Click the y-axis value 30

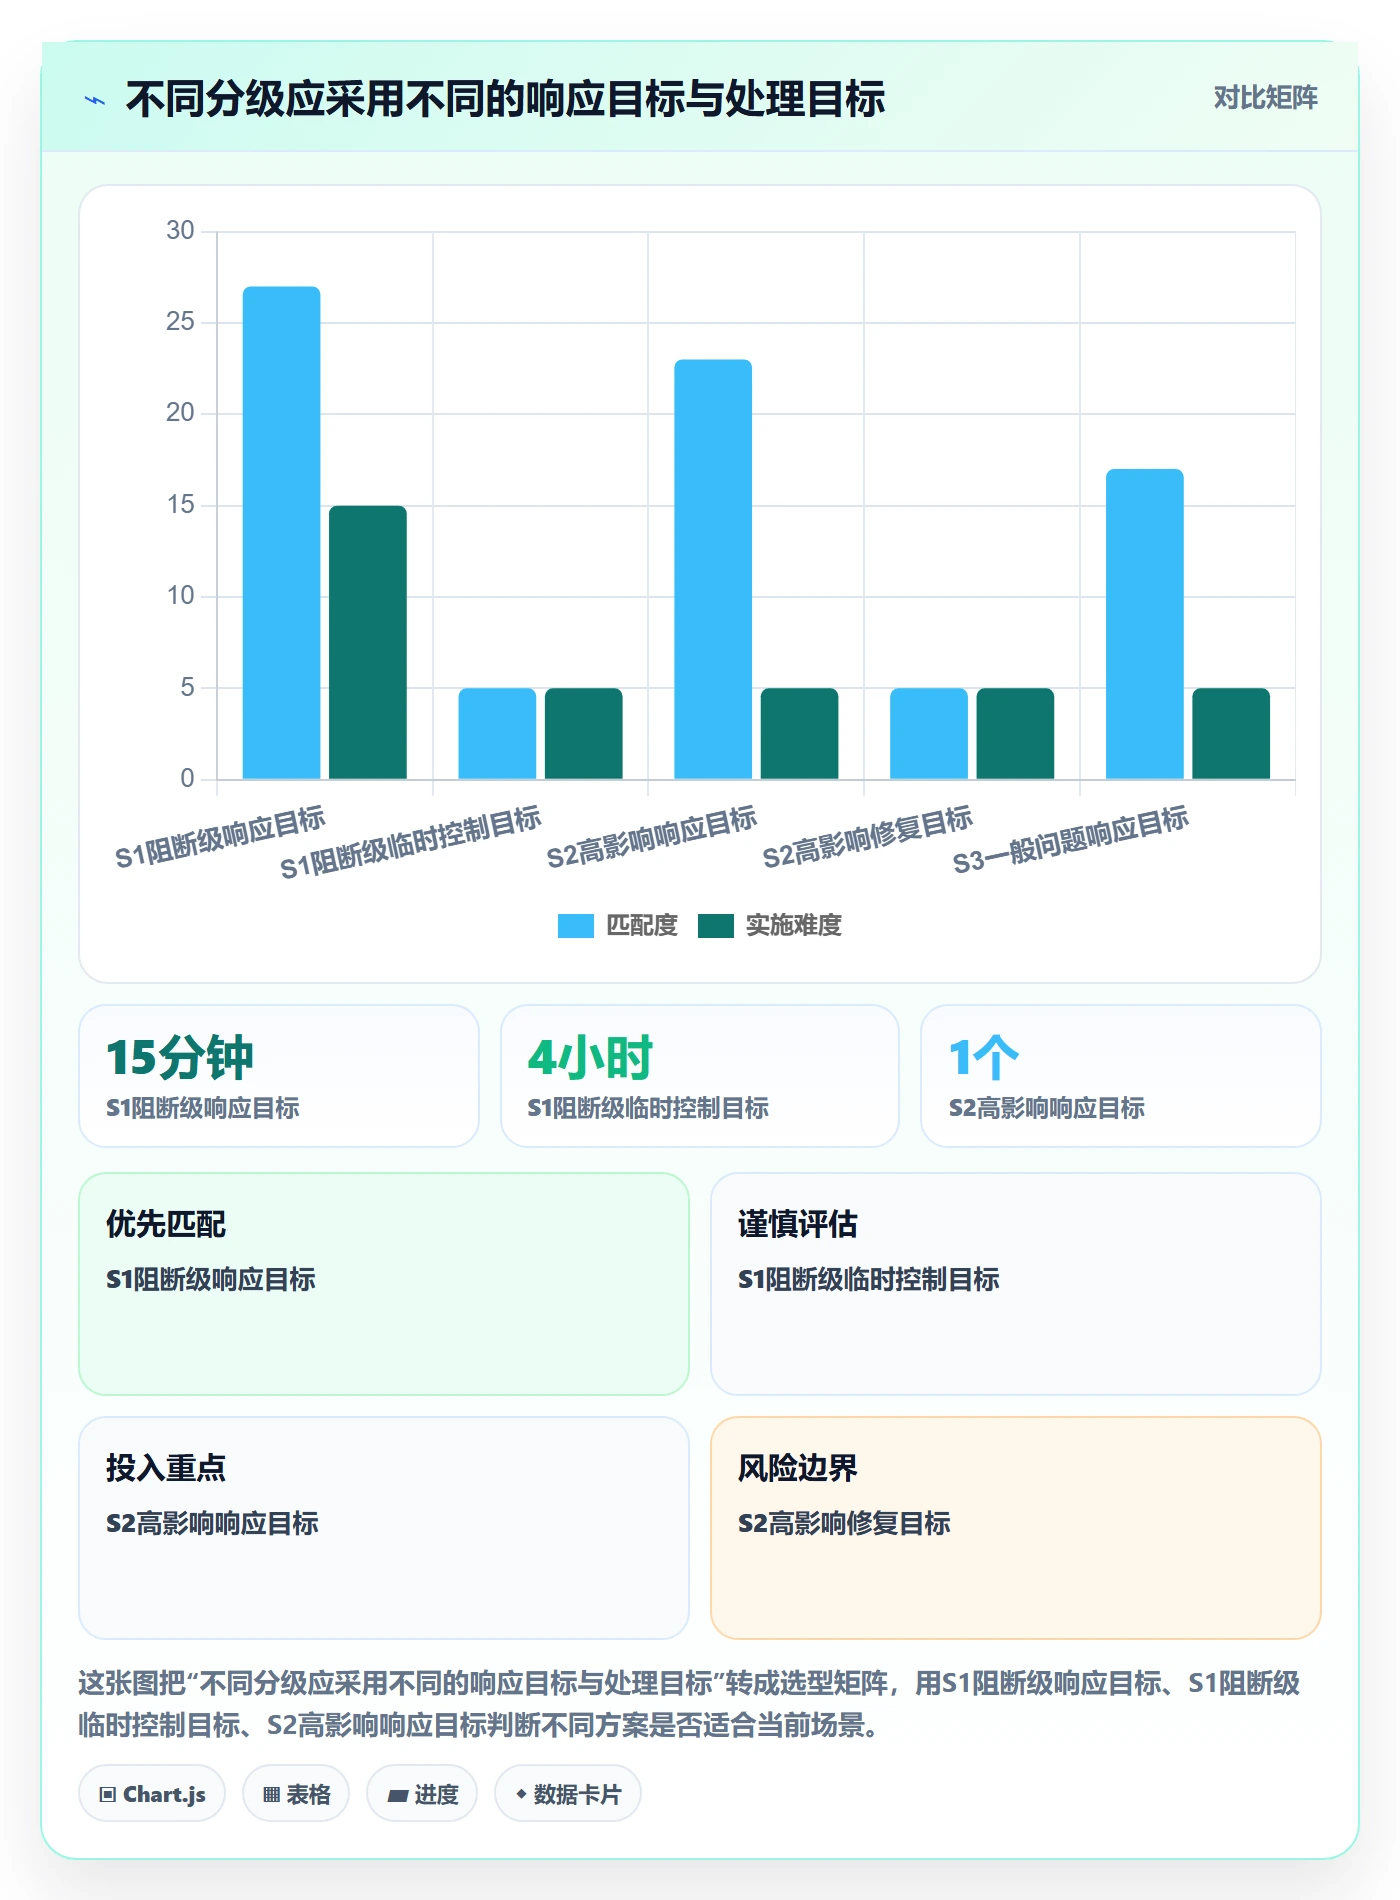pyautogui.click(x=180, y=231)
